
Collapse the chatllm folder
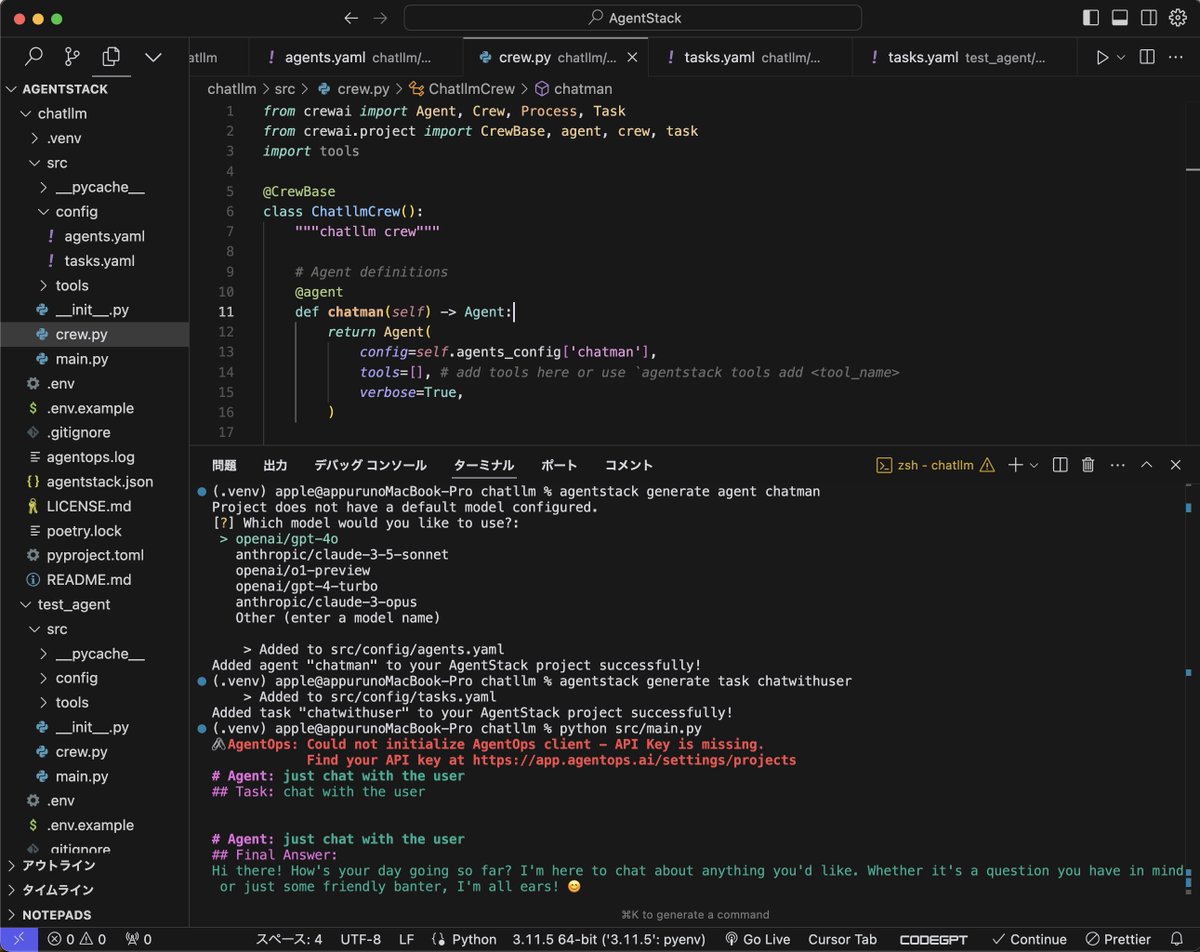coord(60,114)
